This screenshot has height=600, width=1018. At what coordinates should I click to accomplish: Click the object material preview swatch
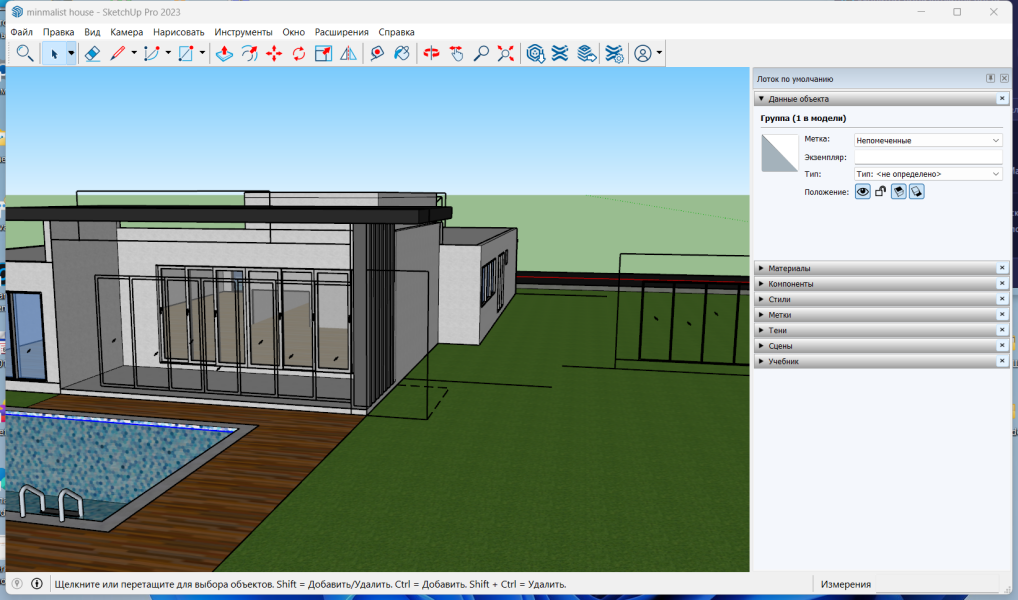coord(780,153)
